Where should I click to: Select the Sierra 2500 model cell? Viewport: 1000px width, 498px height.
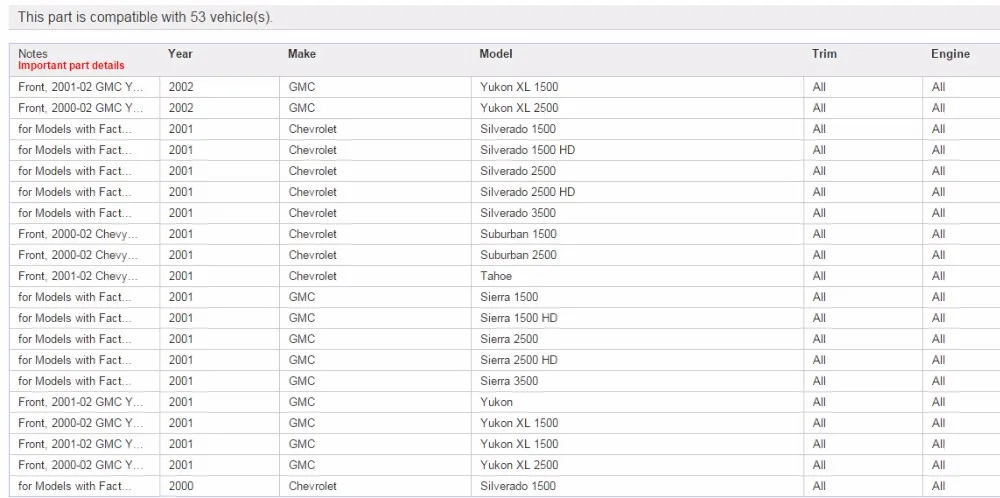[x=509, y=339]
